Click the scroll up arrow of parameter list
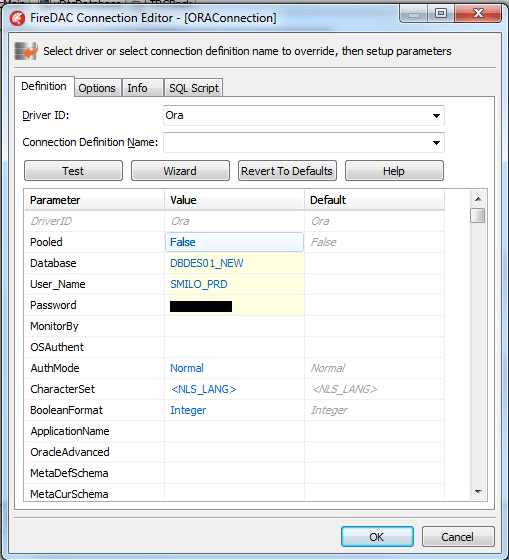This screenshot has height=560, width=509. tap(478, 199)
